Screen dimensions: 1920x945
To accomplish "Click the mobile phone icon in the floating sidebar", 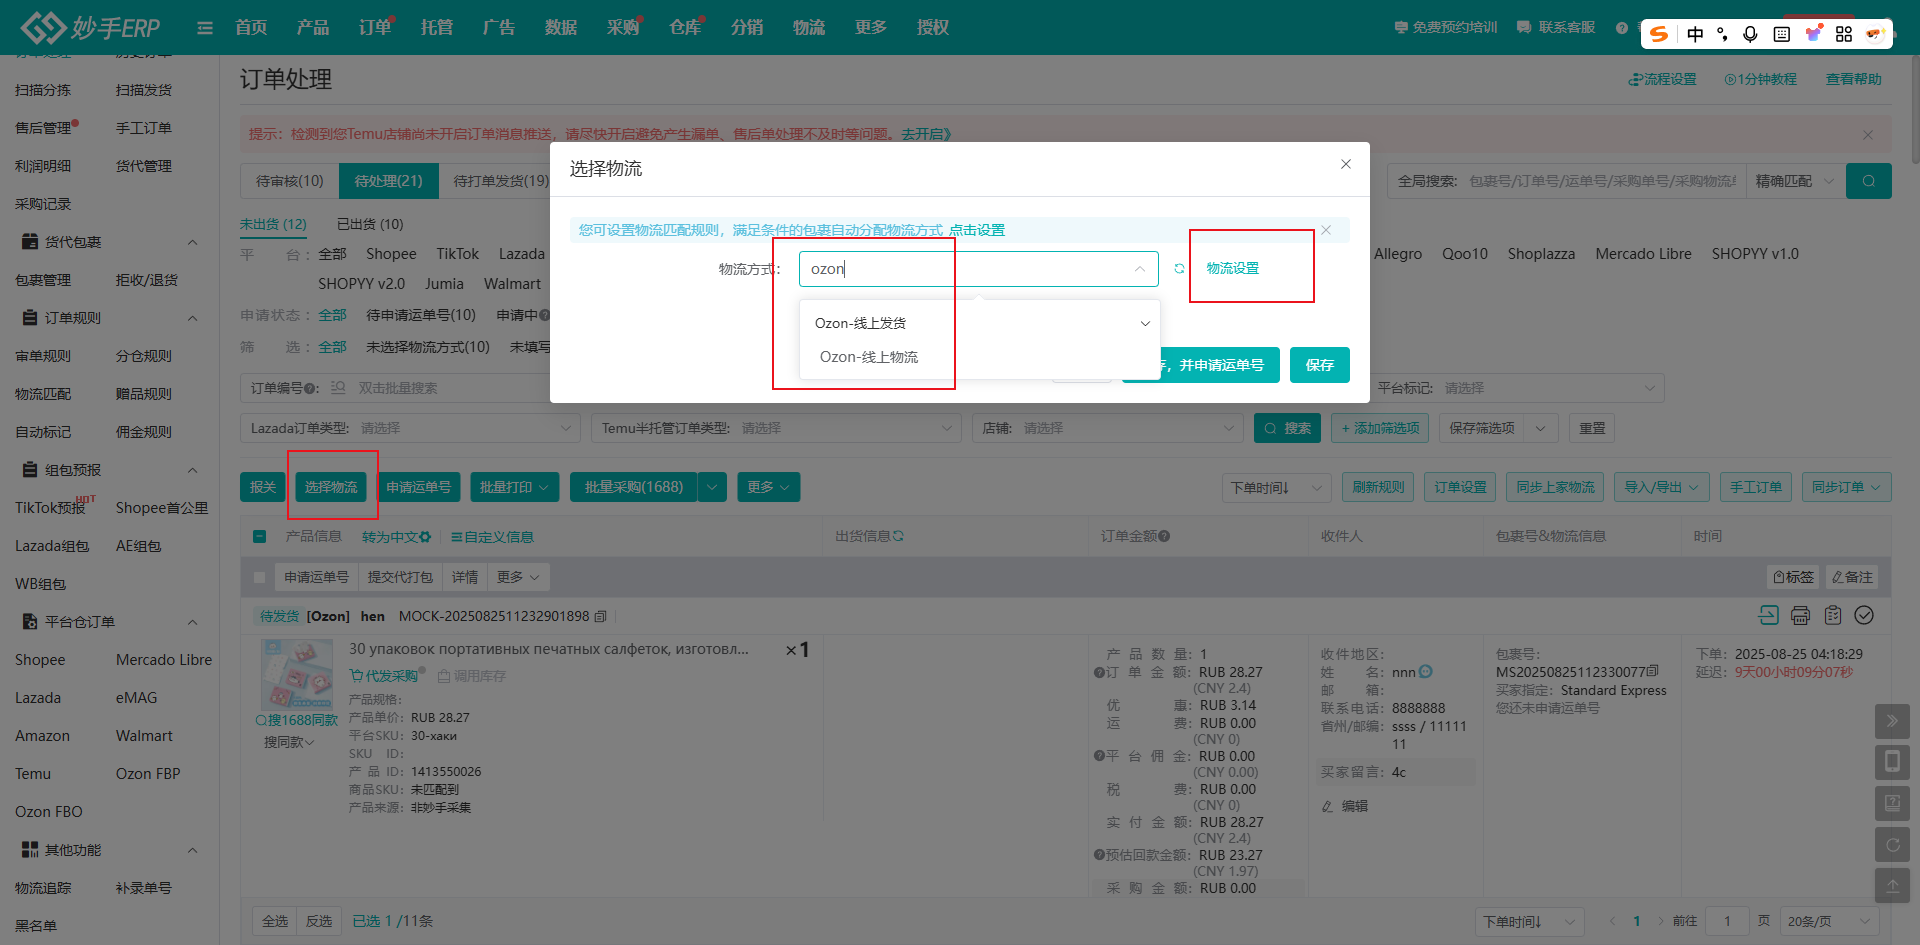I will [1891, 762].
